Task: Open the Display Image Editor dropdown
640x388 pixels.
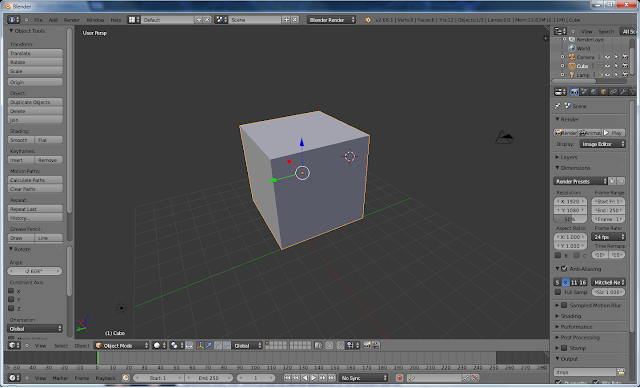Action: (602, 144)
